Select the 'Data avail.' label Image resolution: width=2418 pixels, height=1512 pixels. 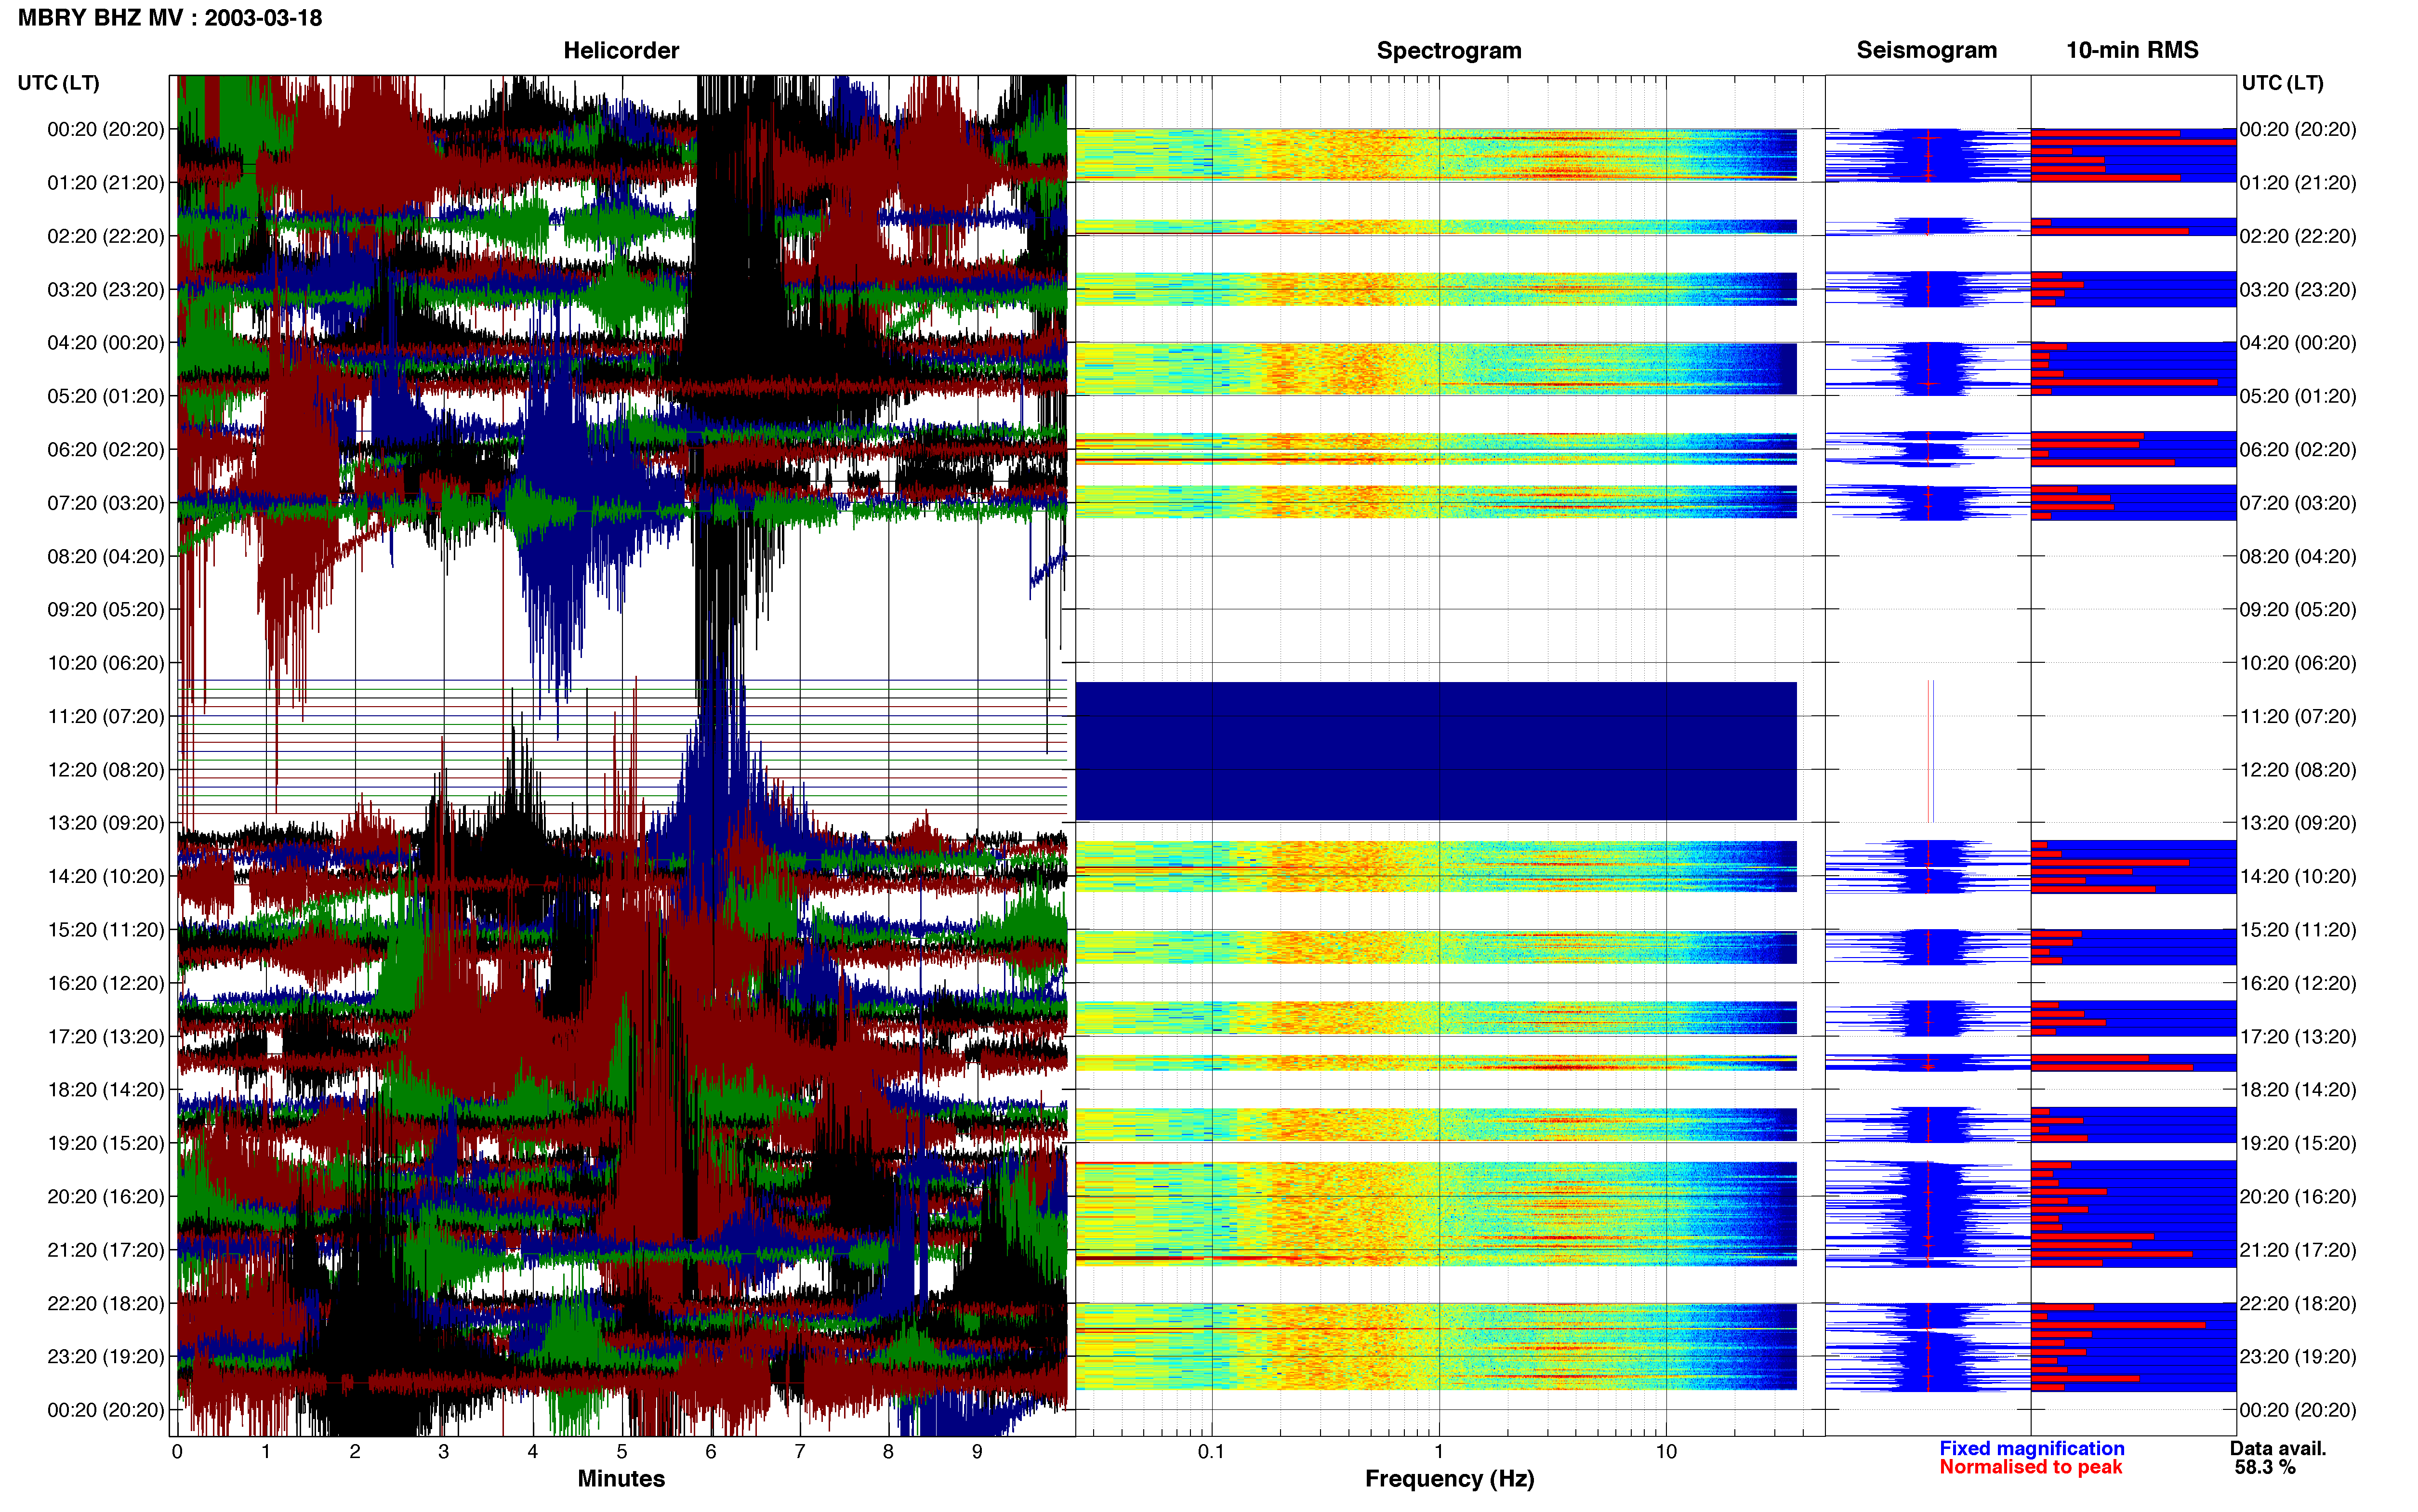point(2278,1449)
